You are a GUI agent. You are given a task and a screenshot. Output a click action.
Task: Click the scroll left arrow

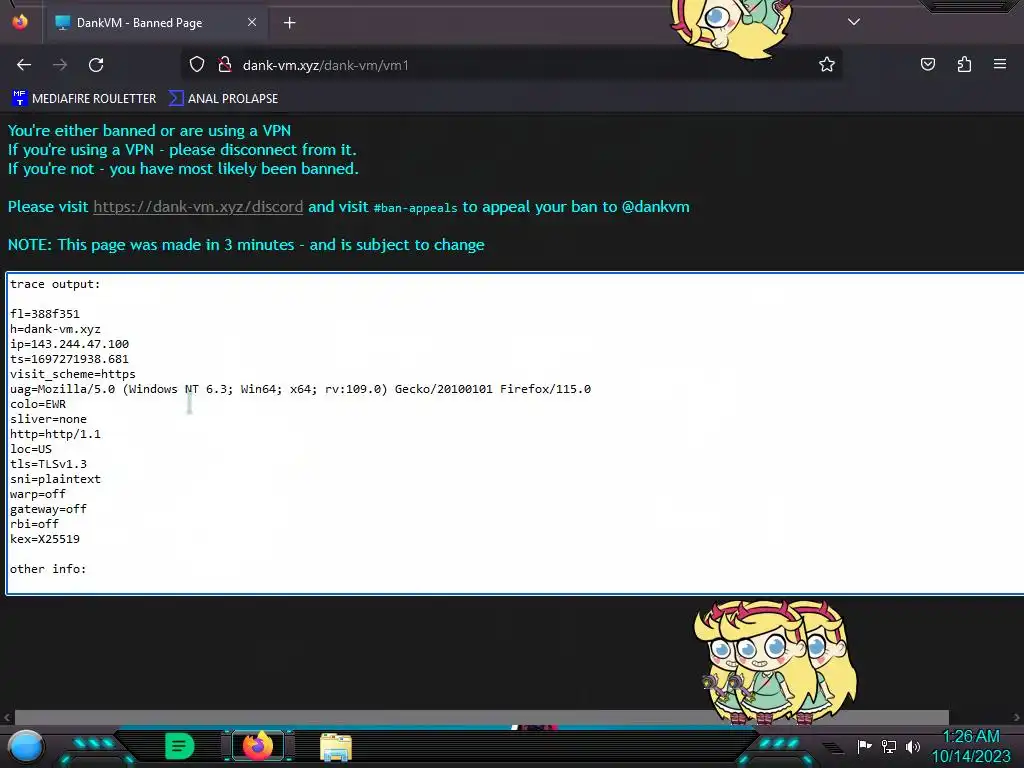click(7, 717)
